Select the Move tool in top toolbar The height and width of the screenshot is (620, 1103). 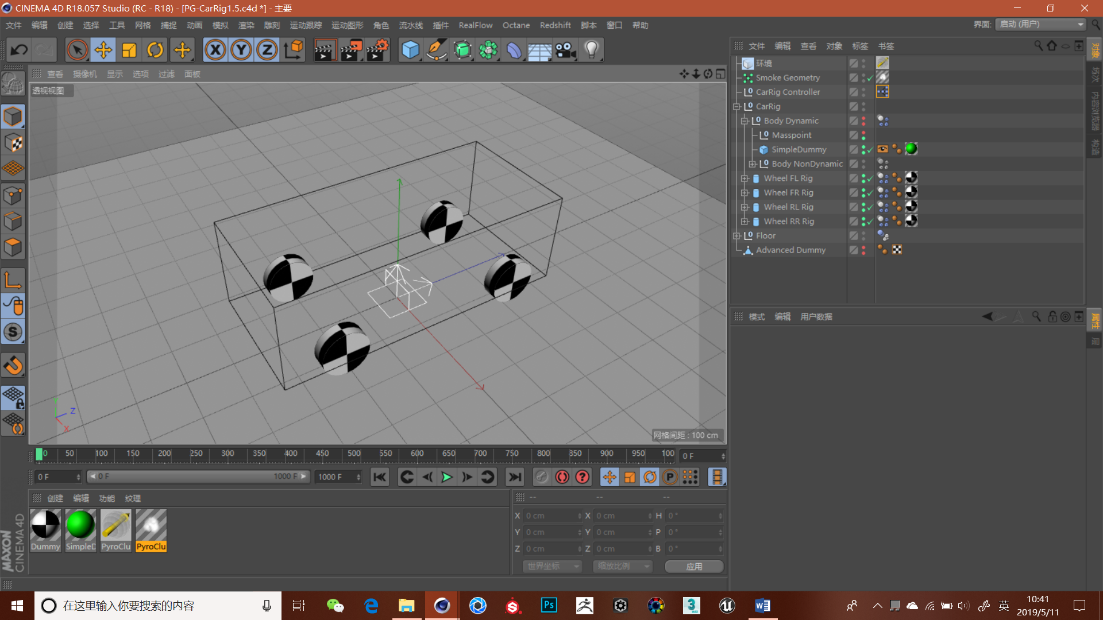click(x=103, y=50)
